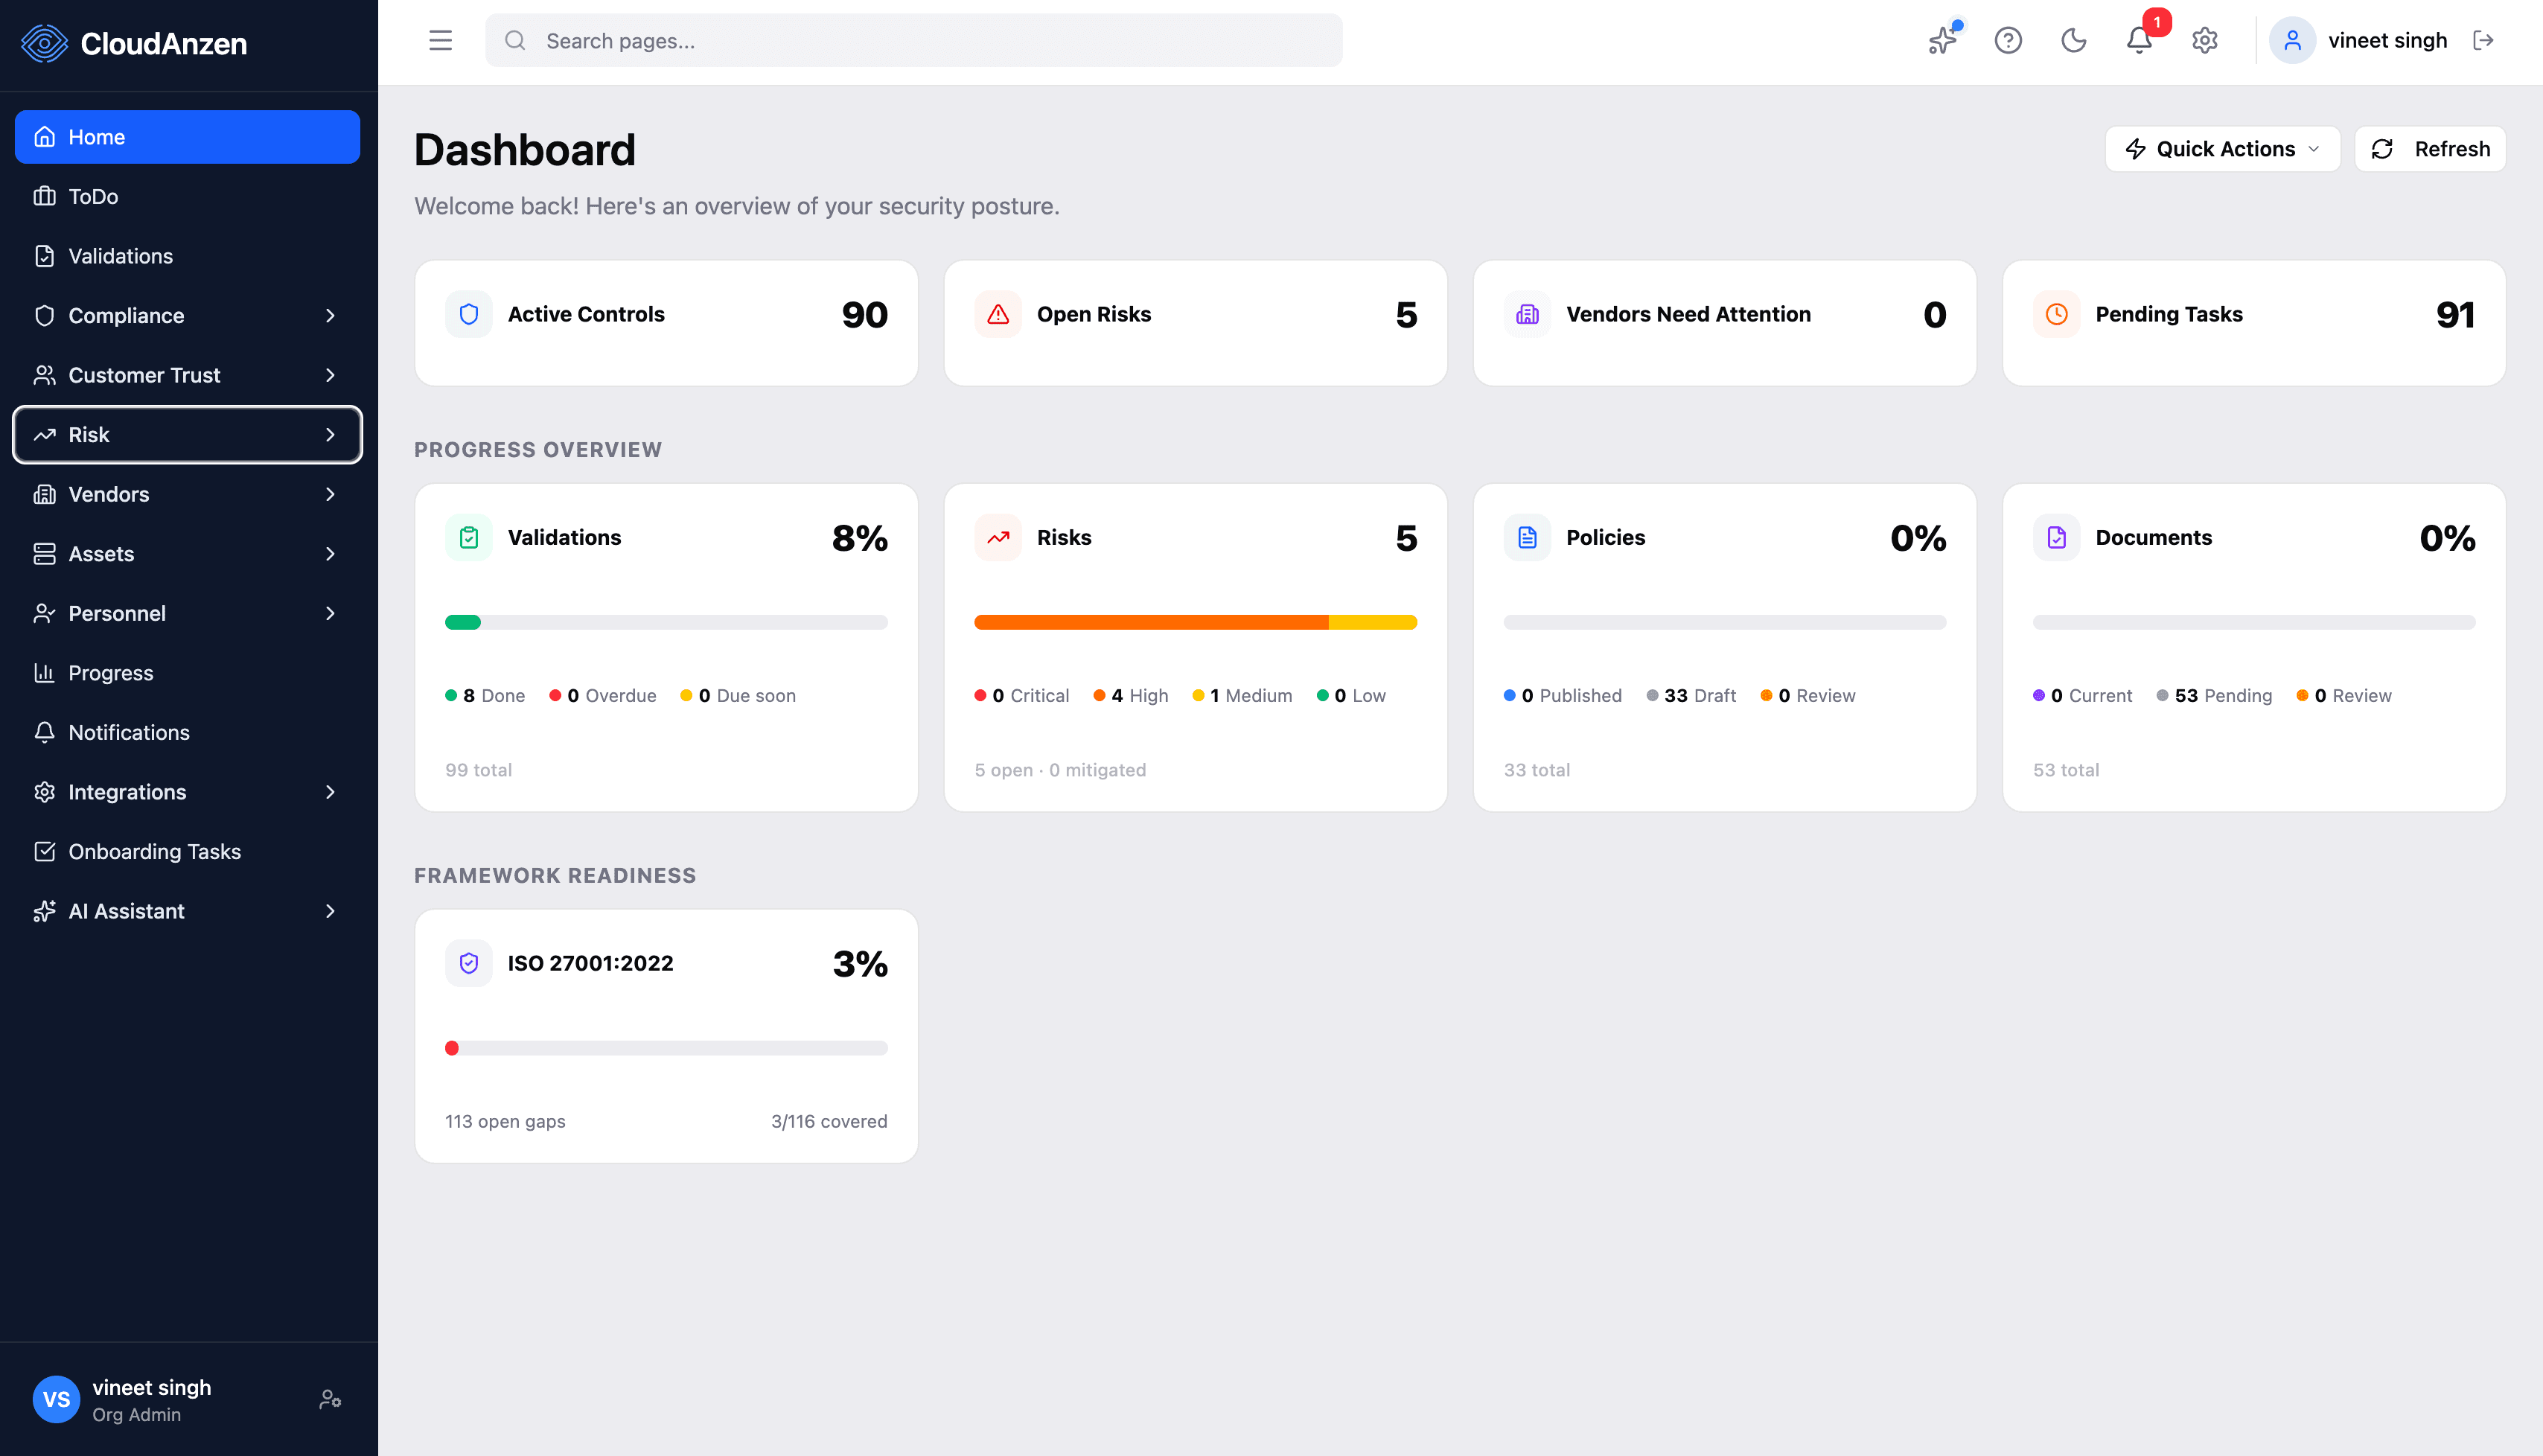2543x1456 pixels.
Task: Toggle the sidebar hamburger menu
Action: point(440,41)
